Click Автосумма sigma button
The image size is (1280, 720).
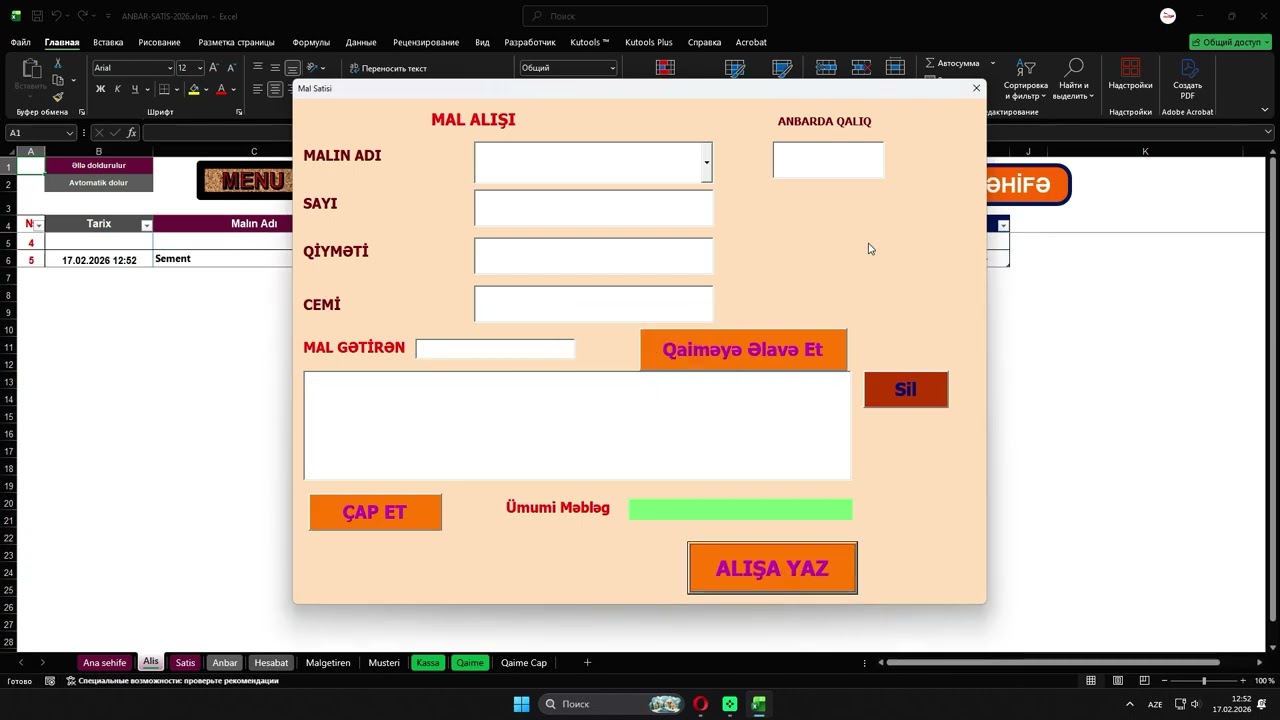tap(952, 63)
